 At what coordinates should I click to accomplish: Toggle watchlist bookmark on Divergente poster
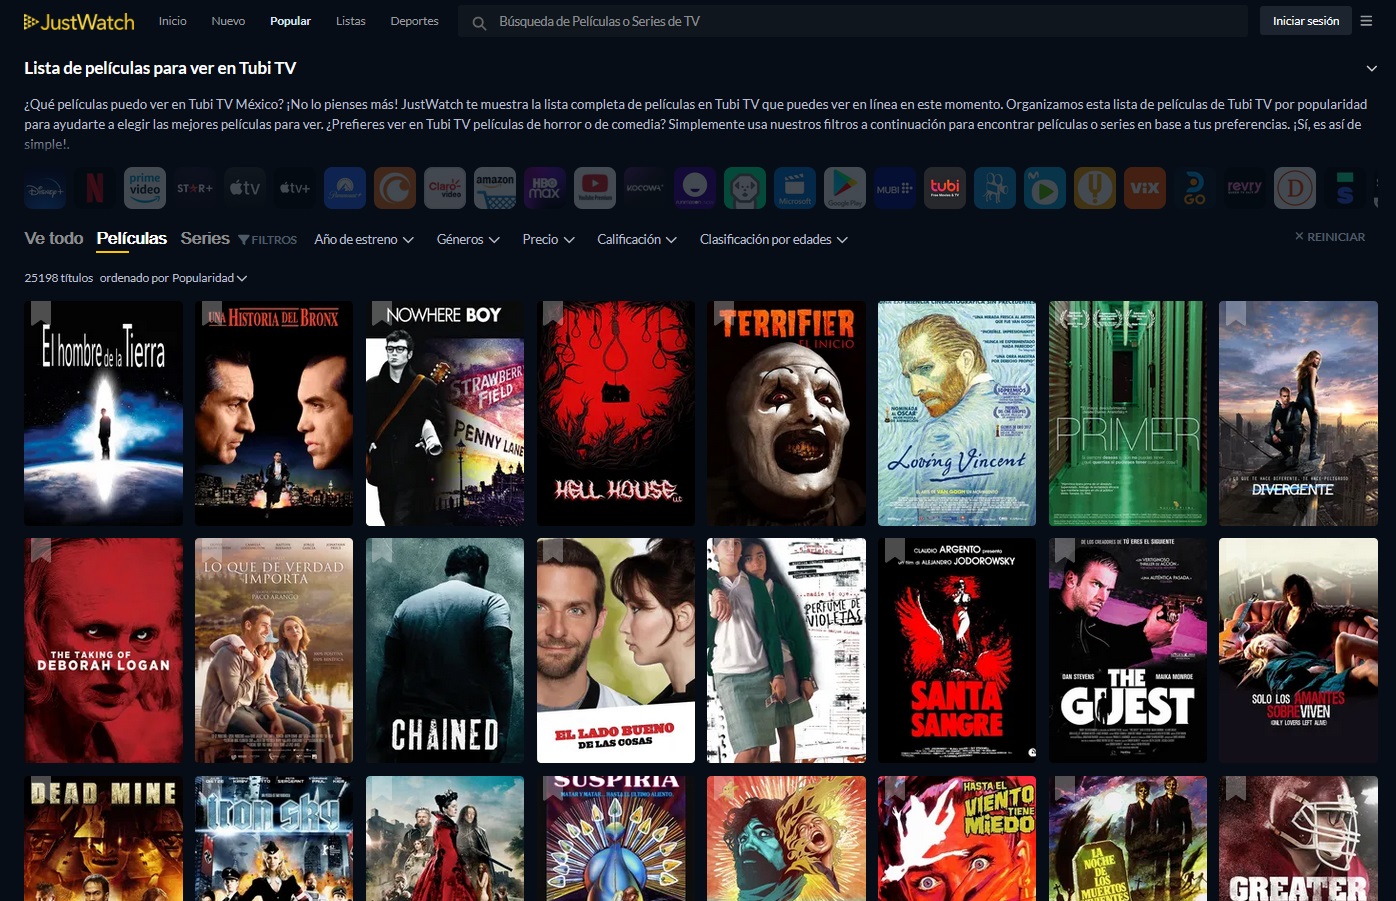(1236, 313)
